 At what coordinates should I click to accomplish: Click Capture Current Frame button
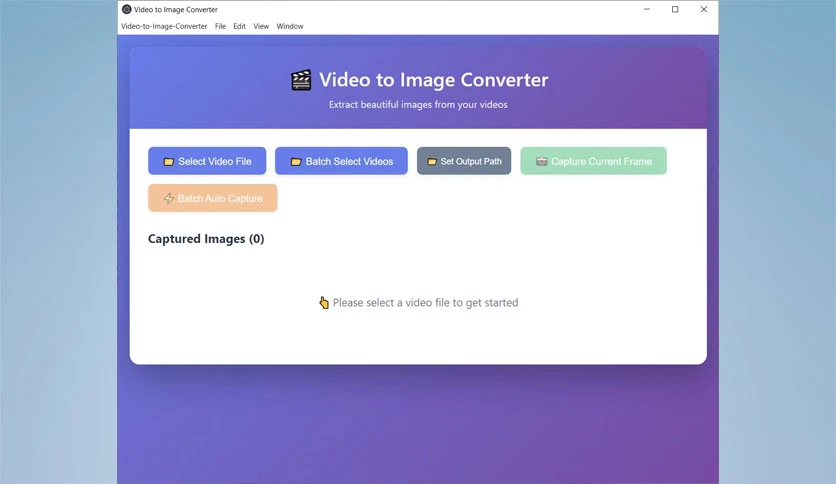(x=593, y=161)
